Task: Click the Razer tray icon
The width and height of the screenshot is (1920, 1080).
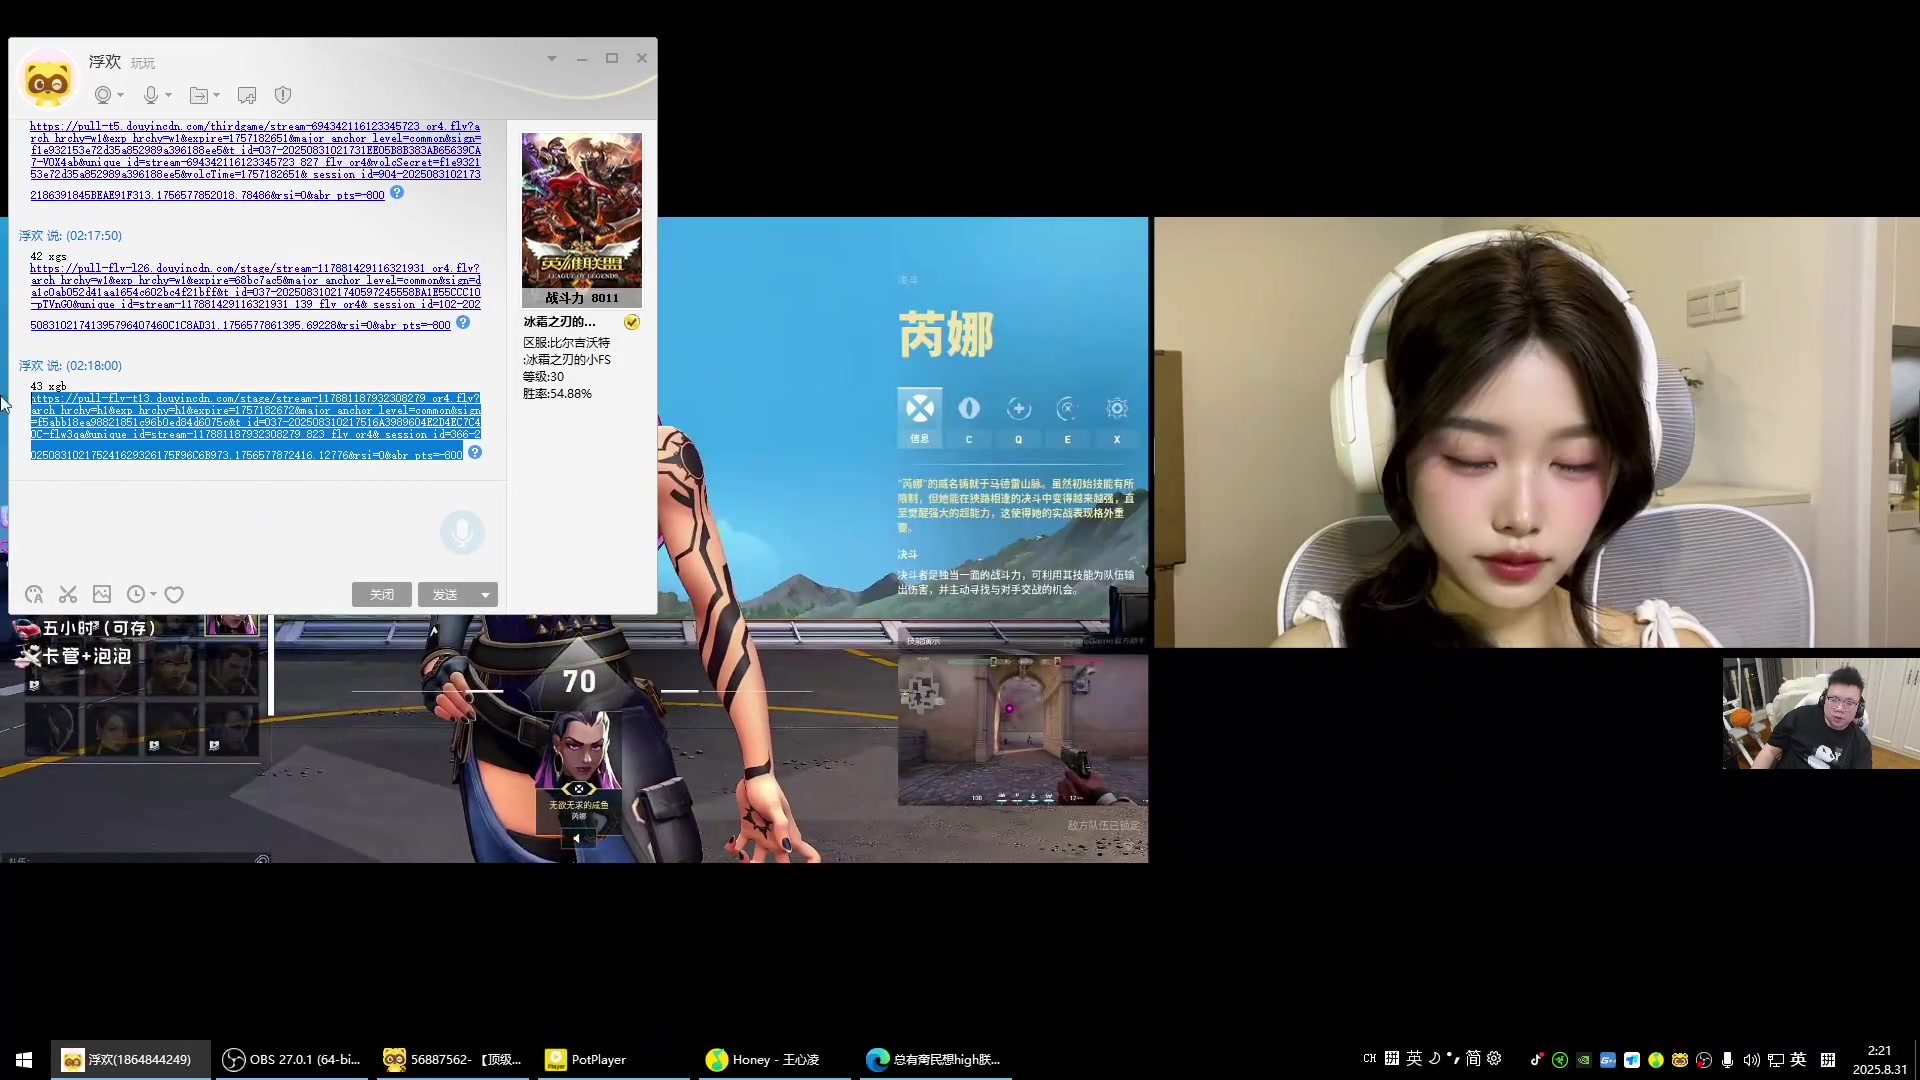Action: tap(1560, 1060)
